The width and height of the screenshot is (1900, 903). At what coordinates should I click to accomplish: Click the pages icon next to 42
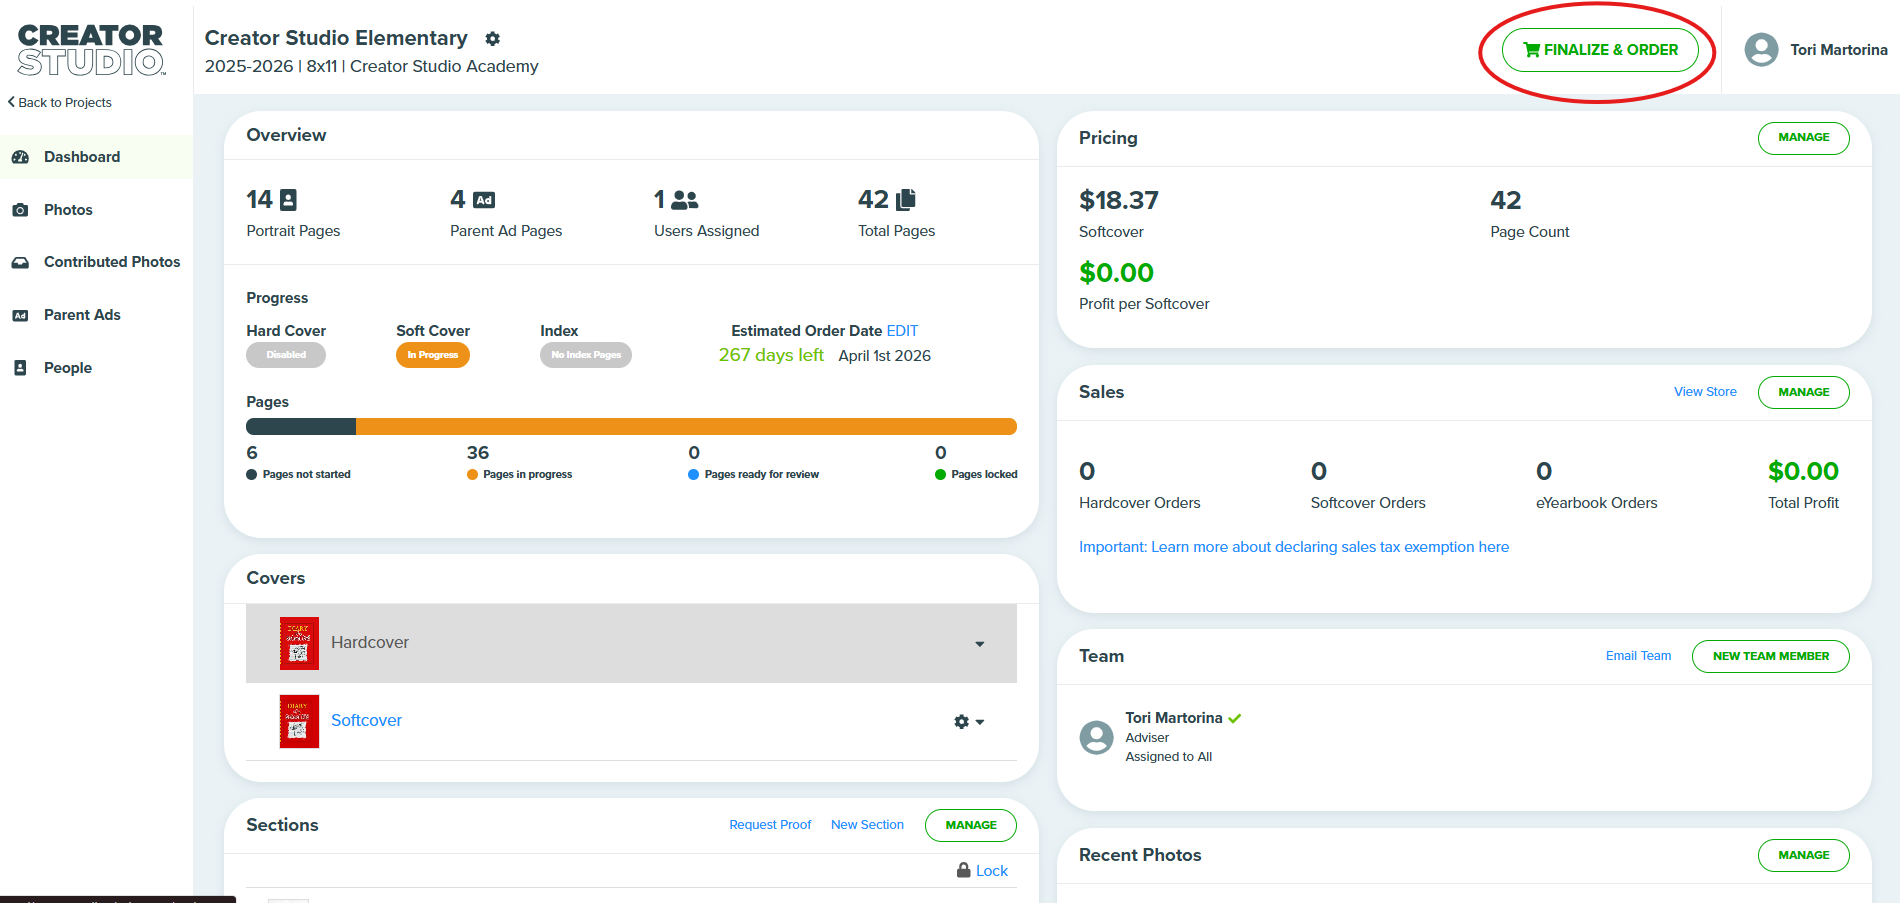tap(906, 200)
